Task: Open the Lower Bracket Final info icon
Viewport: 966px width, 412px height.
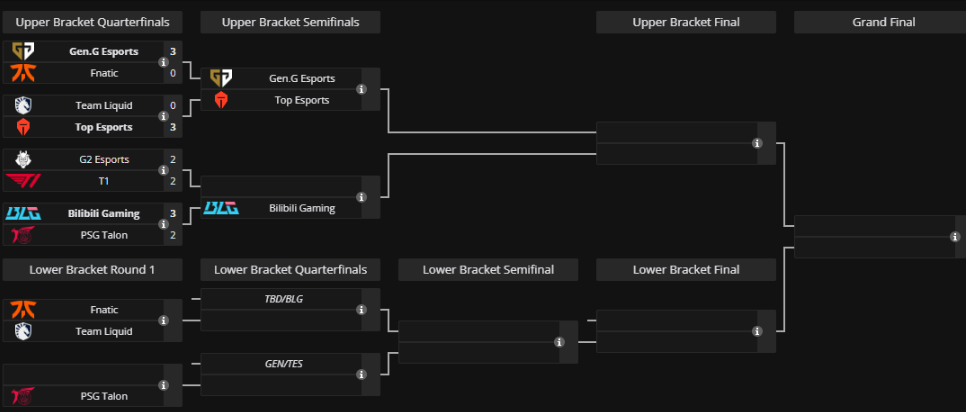Action: tap(757, 331)
